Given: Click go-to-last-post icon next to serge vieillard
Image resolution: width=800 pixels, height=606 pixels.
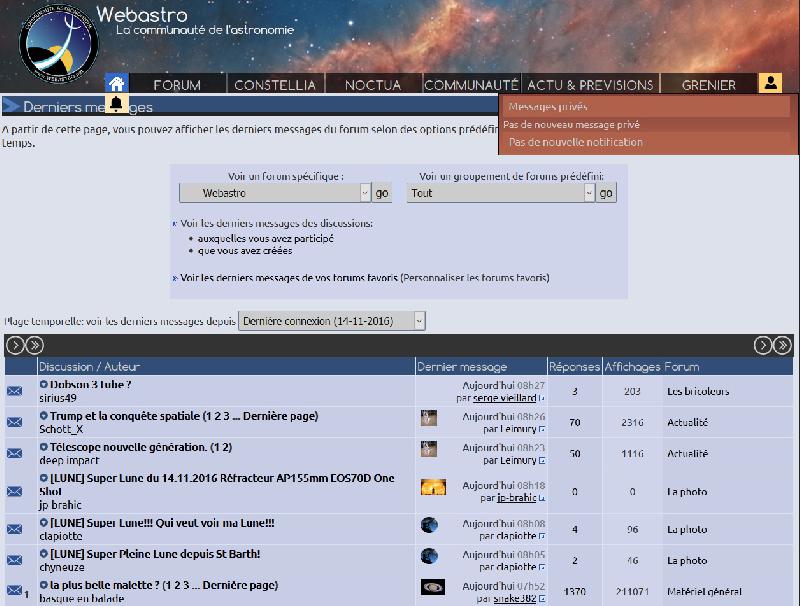Looking at the screenshot, I should click(x=542, y=398).
